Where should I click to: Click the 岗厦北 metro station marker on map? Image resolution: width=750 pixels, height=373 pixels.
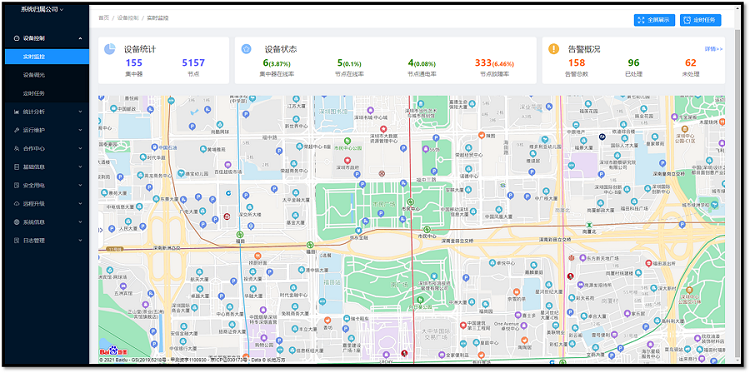click(x=589, y=225)
